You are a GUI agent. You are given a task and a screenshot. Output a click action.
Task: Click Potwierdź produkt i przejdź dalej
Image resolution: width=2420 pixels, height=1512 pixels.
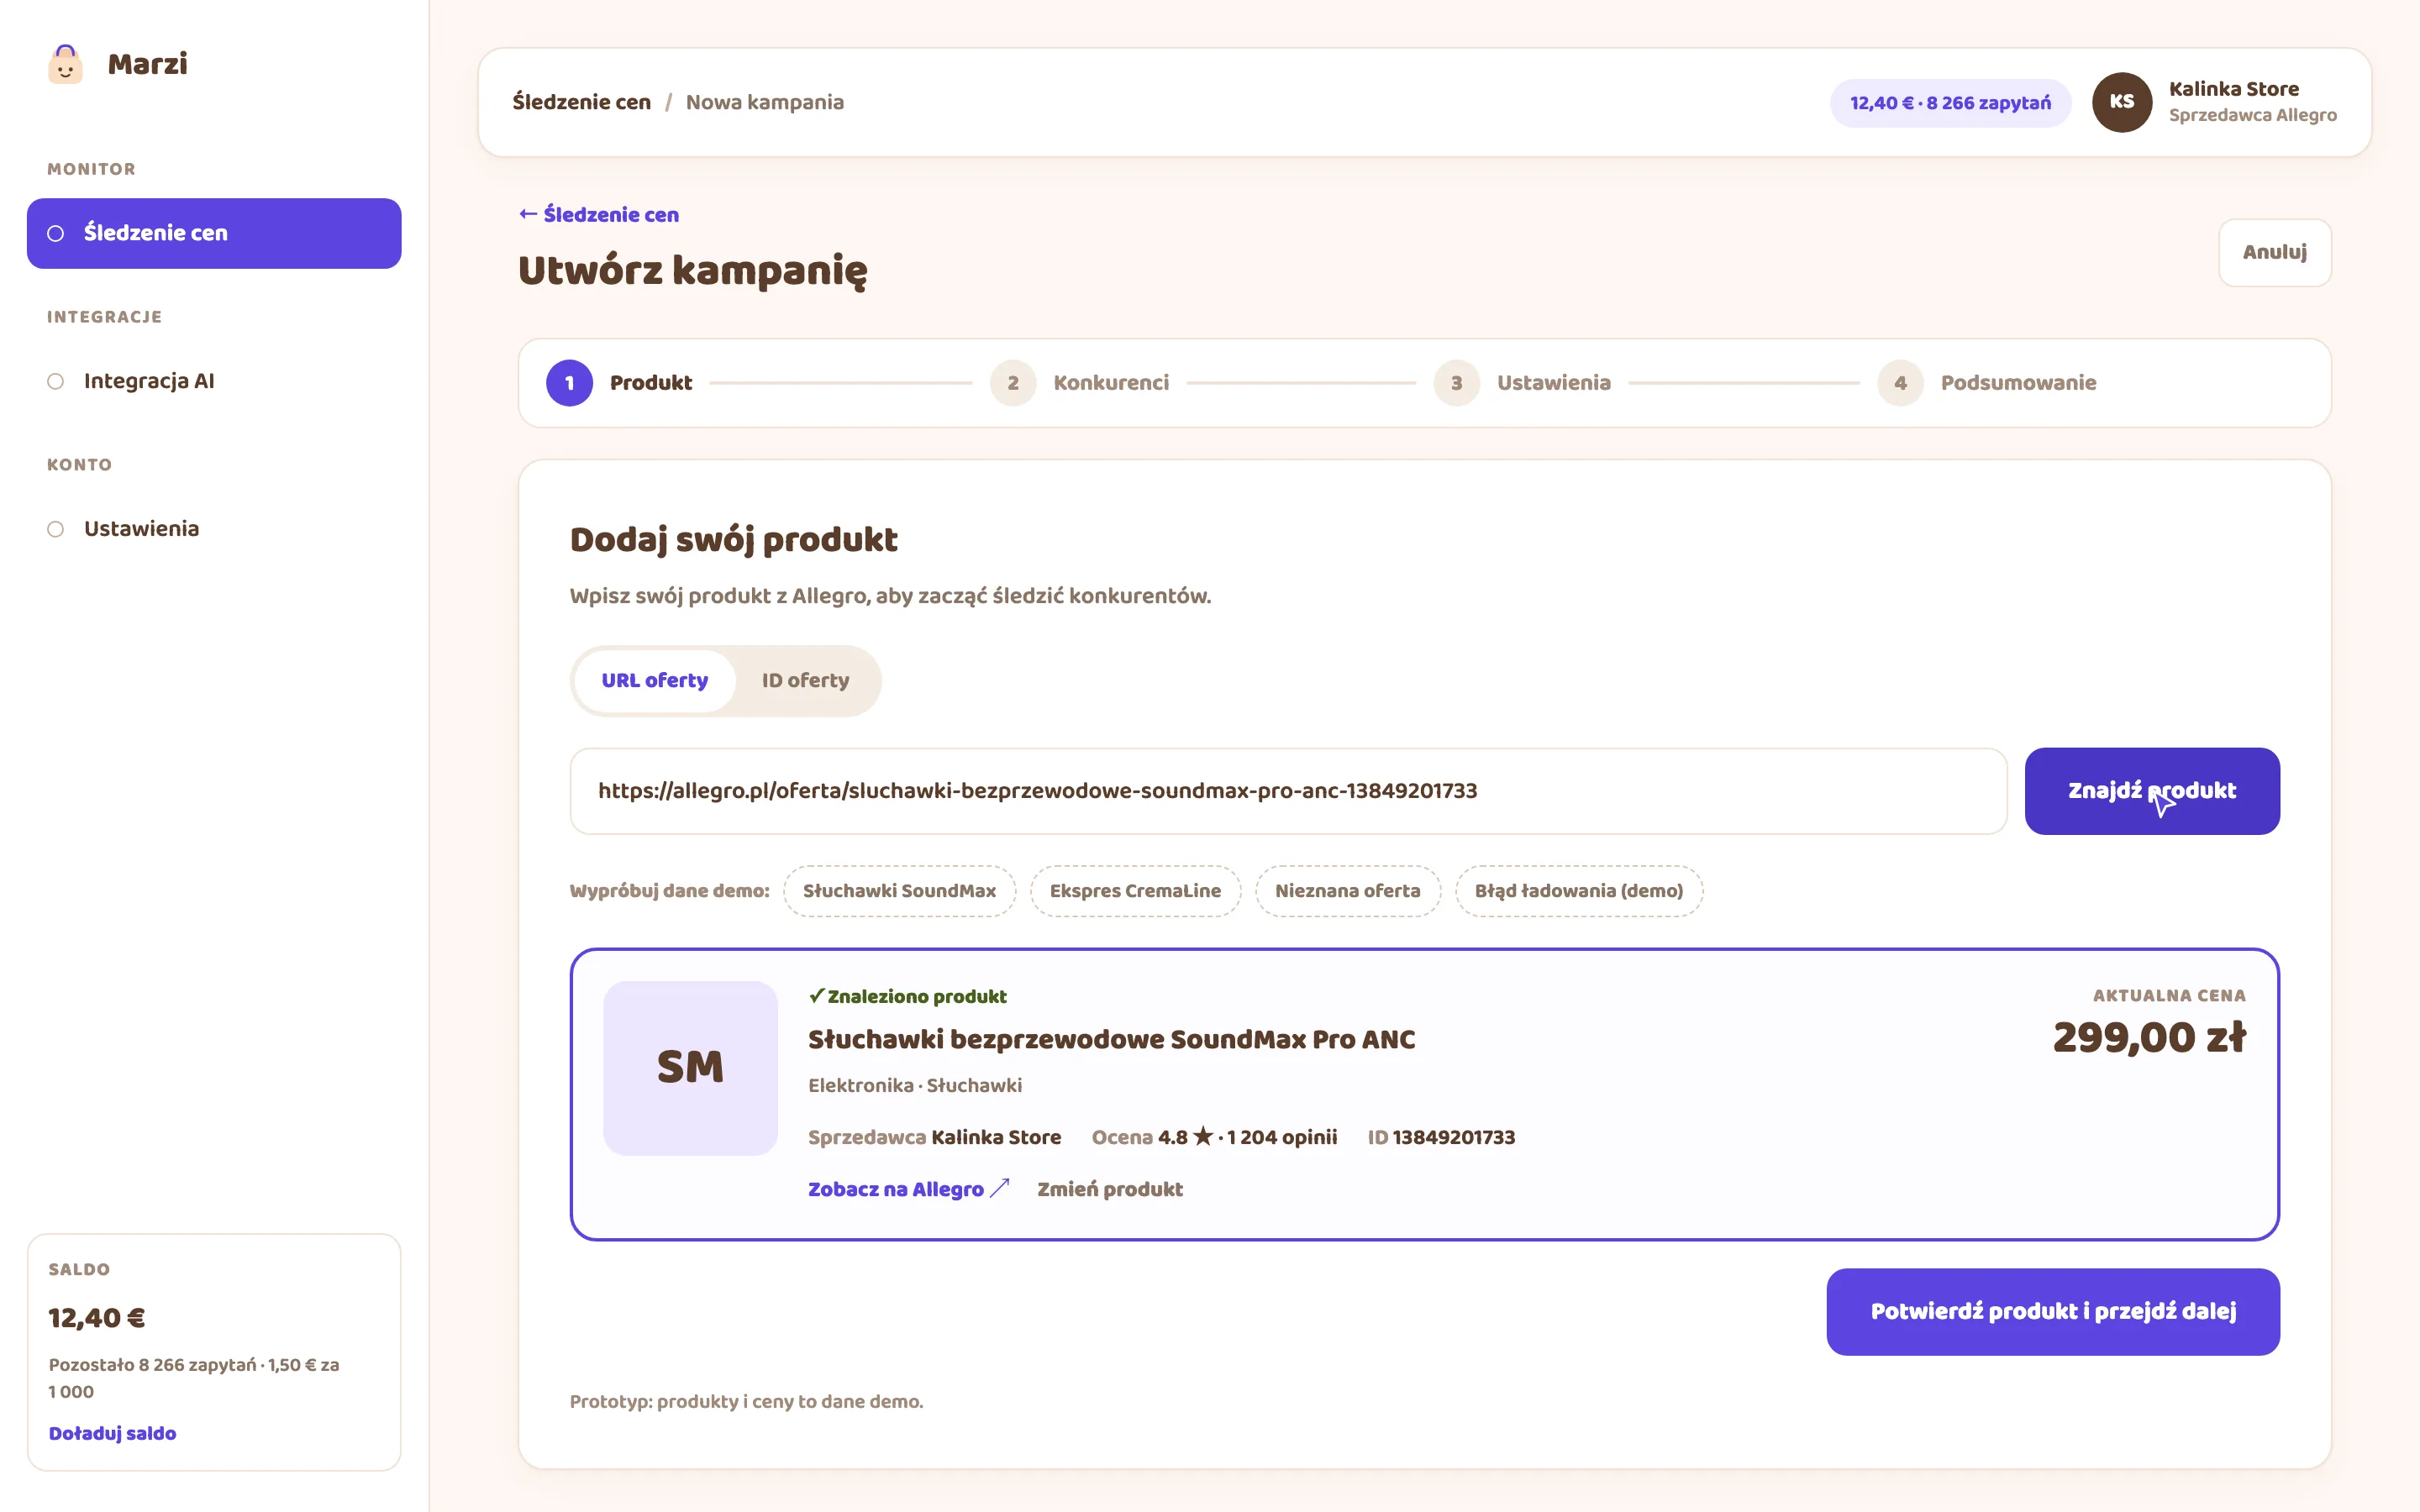click(x=2053, y=1312)
